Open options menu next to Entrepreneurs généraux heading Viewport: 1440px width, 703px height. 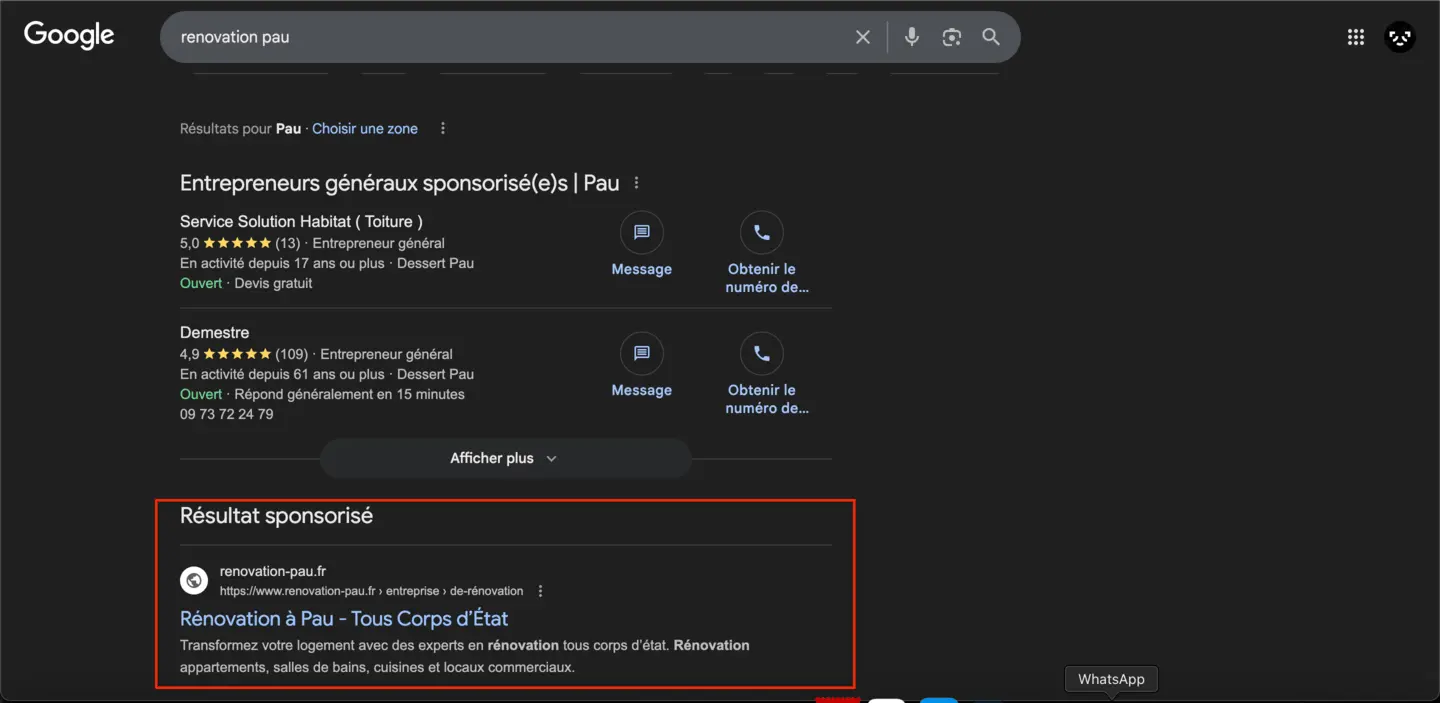(x=636, y=183)
